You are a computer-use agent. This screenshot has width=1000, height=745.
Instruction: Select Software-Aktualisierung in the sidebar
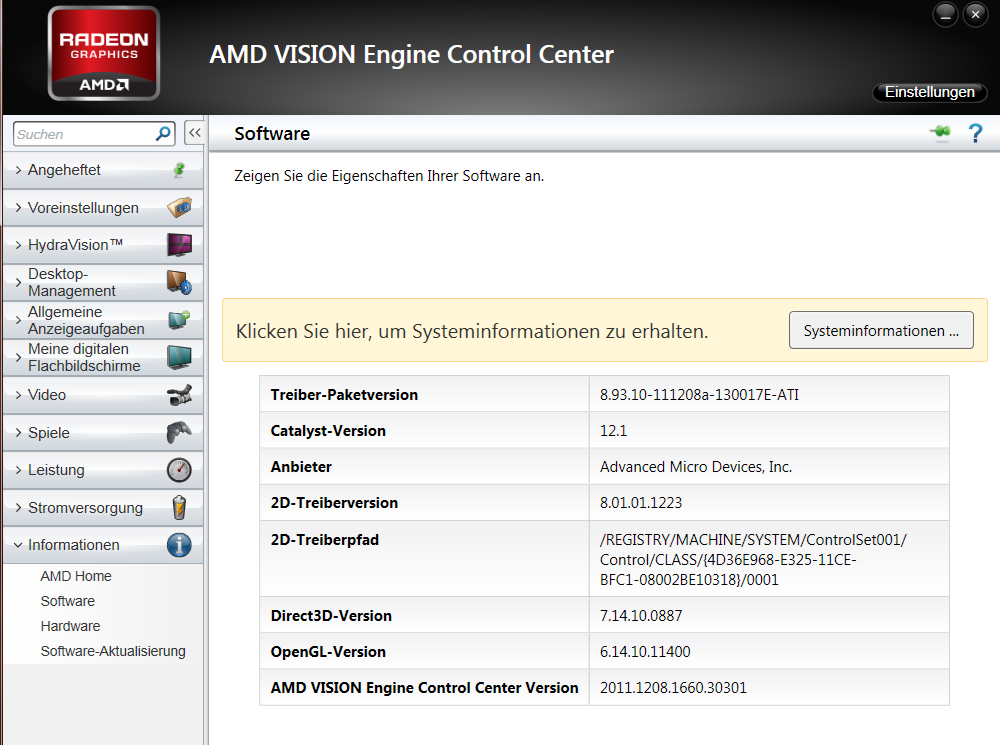(113, 651)
